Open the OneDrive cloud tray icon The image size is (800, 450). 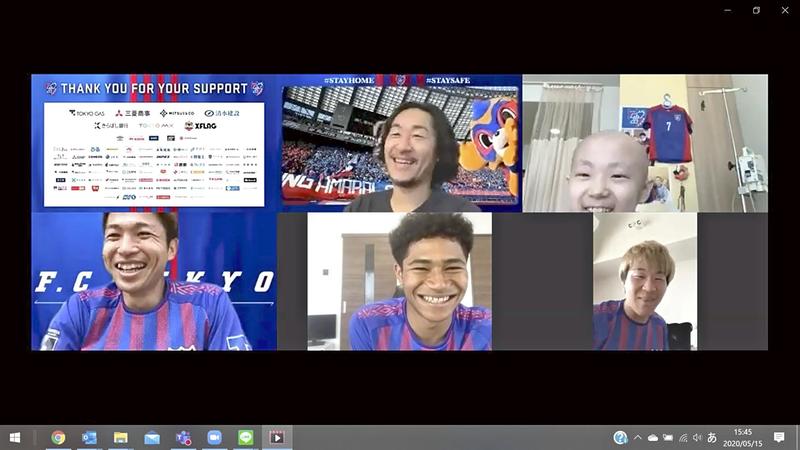653,437
